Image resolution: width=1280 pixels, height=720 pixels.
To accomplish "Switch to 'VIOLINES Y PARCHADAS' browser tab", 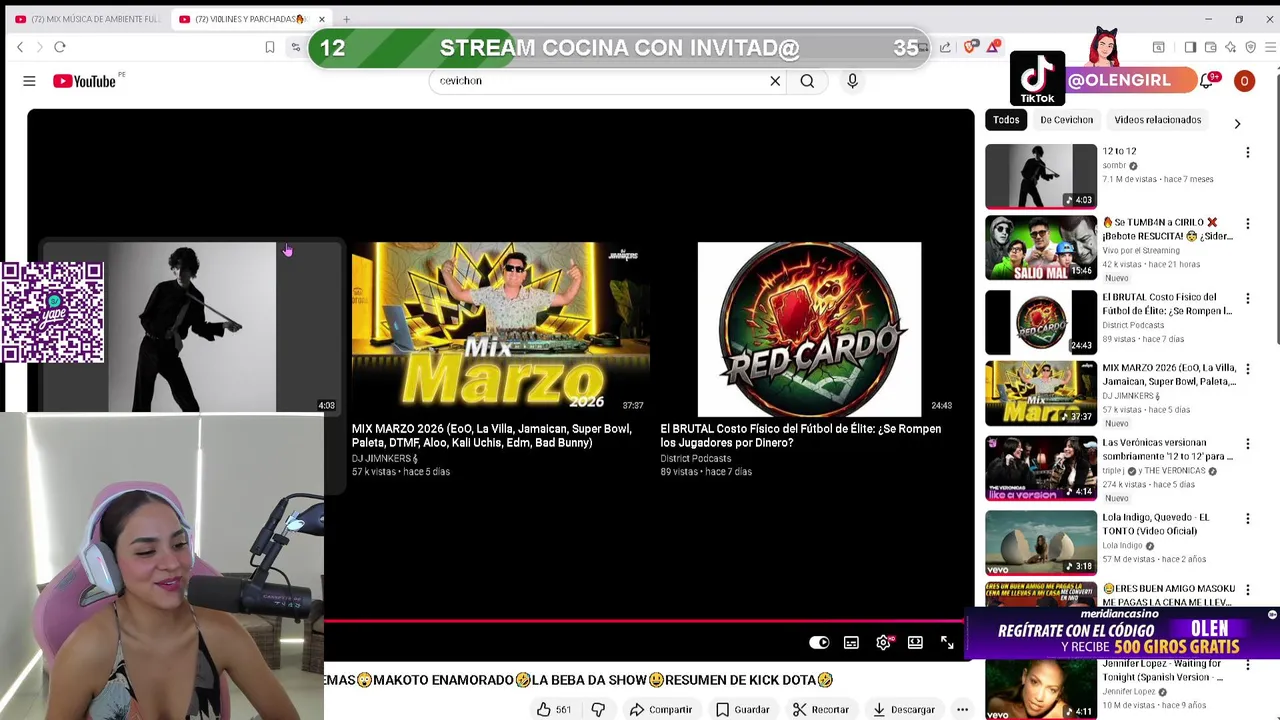I will click(250, 19).
